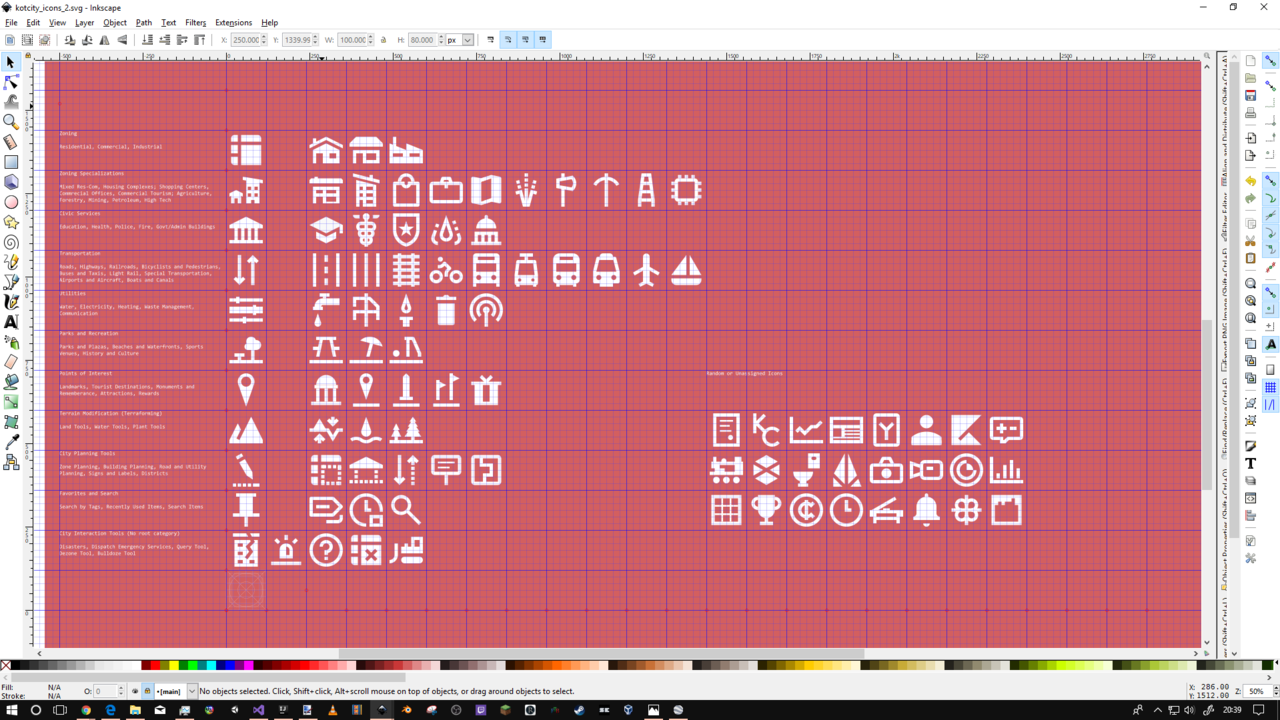Click the X coordinate input field
1280x720 pixels.
(245, 40)
